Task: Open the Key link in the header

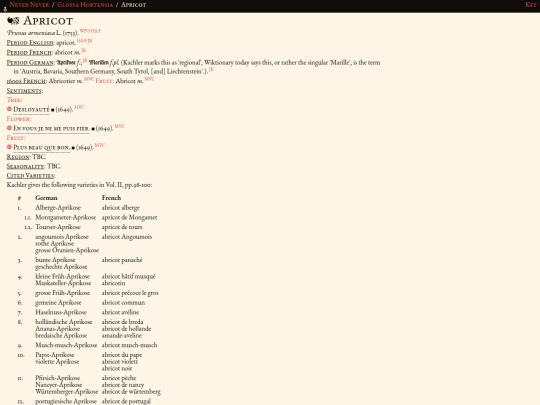Action: [530, 4]
